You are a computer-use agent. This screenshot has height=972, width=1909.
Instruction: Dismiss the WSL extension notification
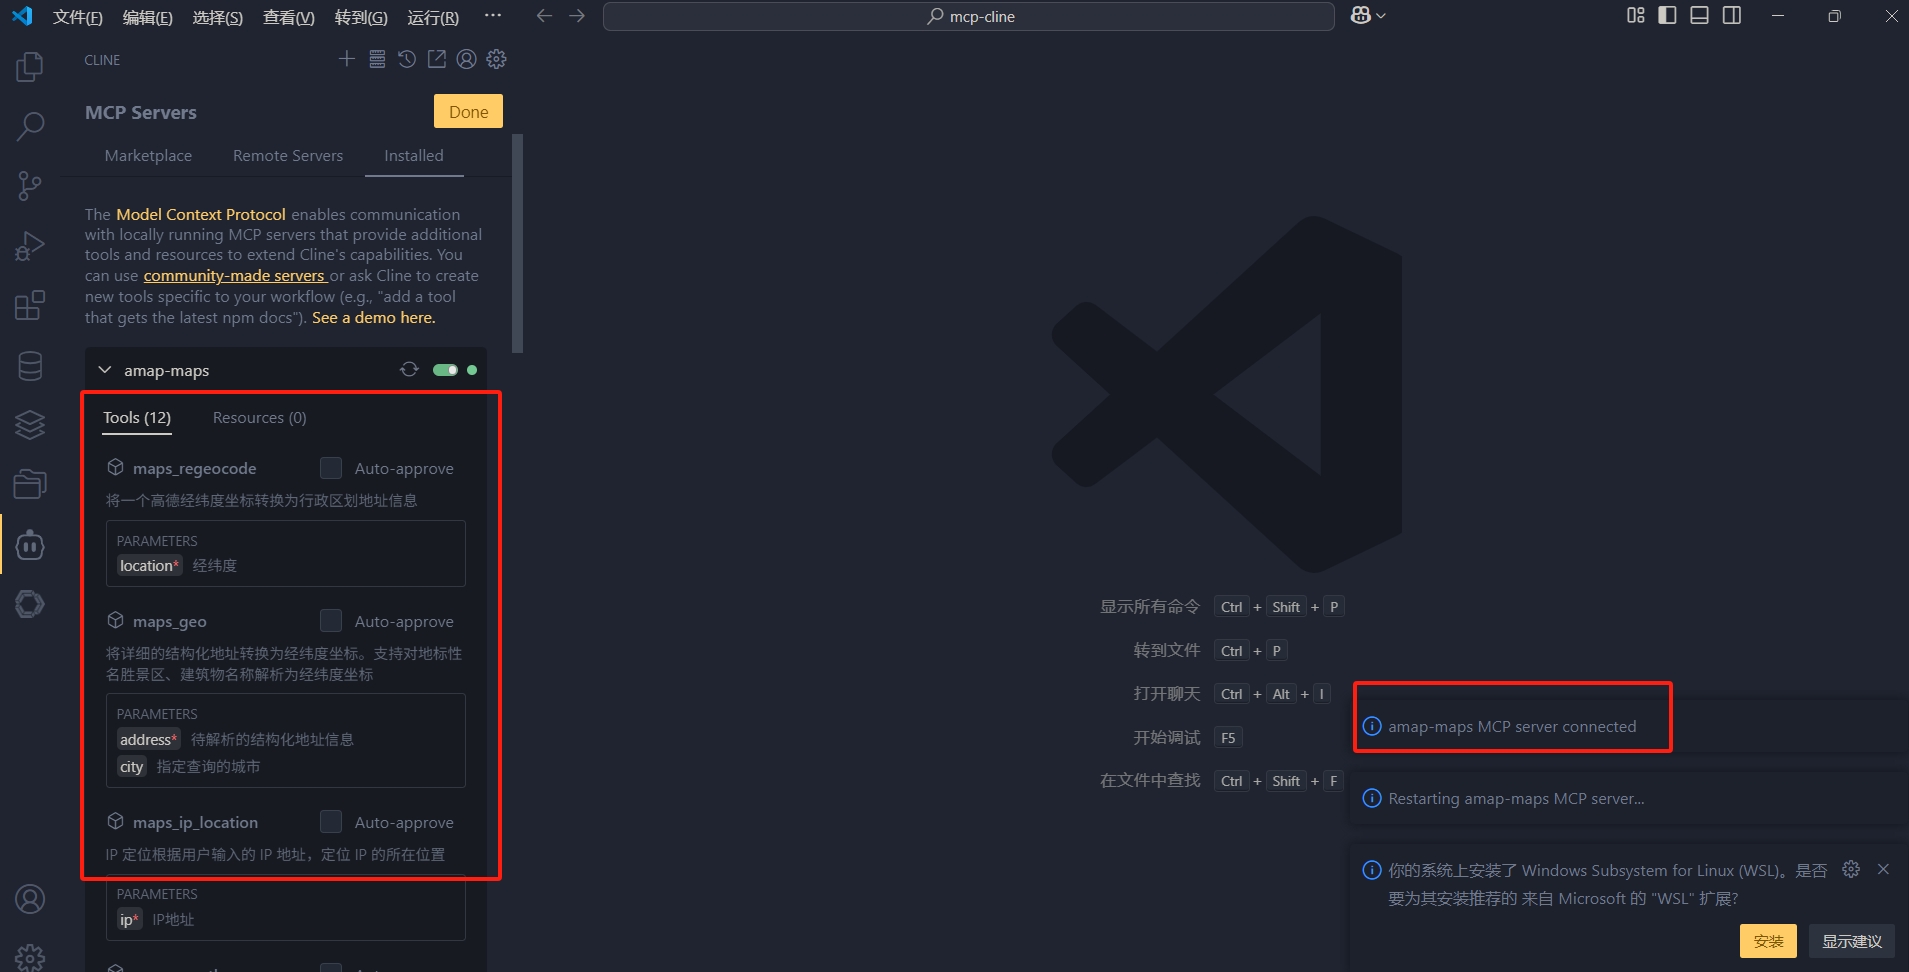[x=1883, y=869]
